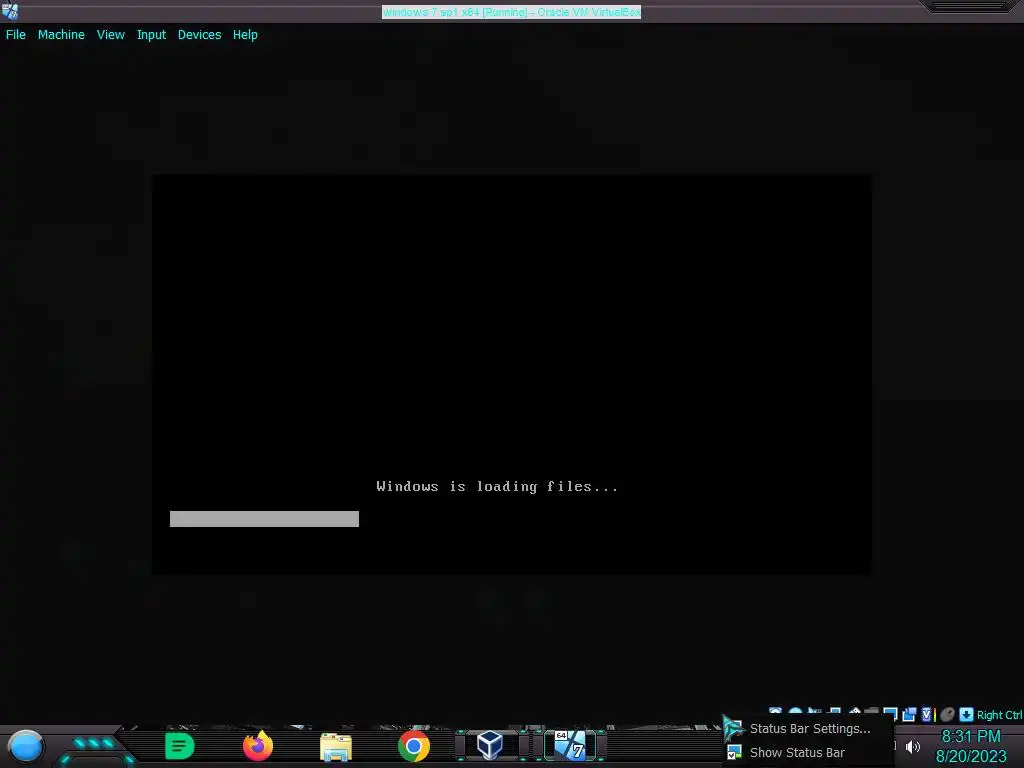Viewport: 1024px width, 768px height.
Task: Open the Input menu
Action: 151,35
